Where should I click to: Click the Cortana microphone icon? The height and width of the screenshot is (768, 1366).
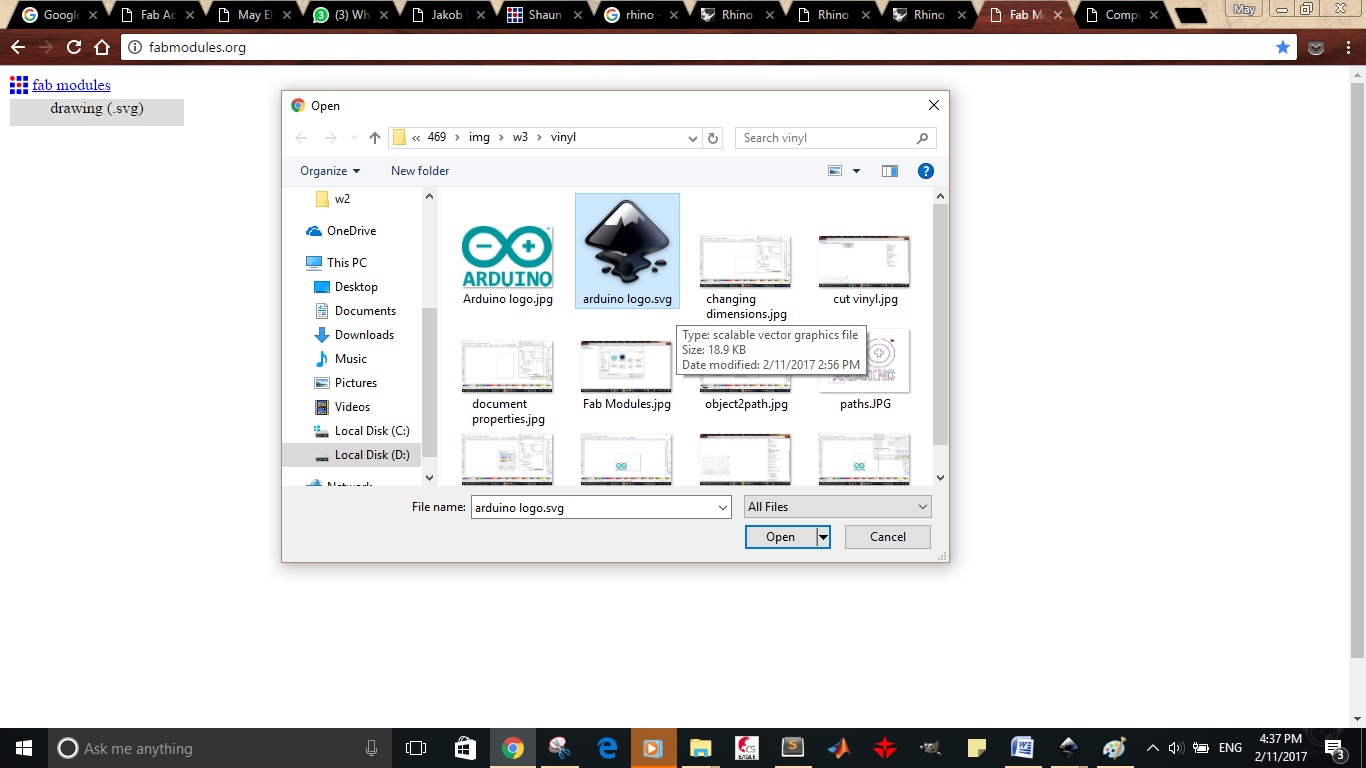372,748
